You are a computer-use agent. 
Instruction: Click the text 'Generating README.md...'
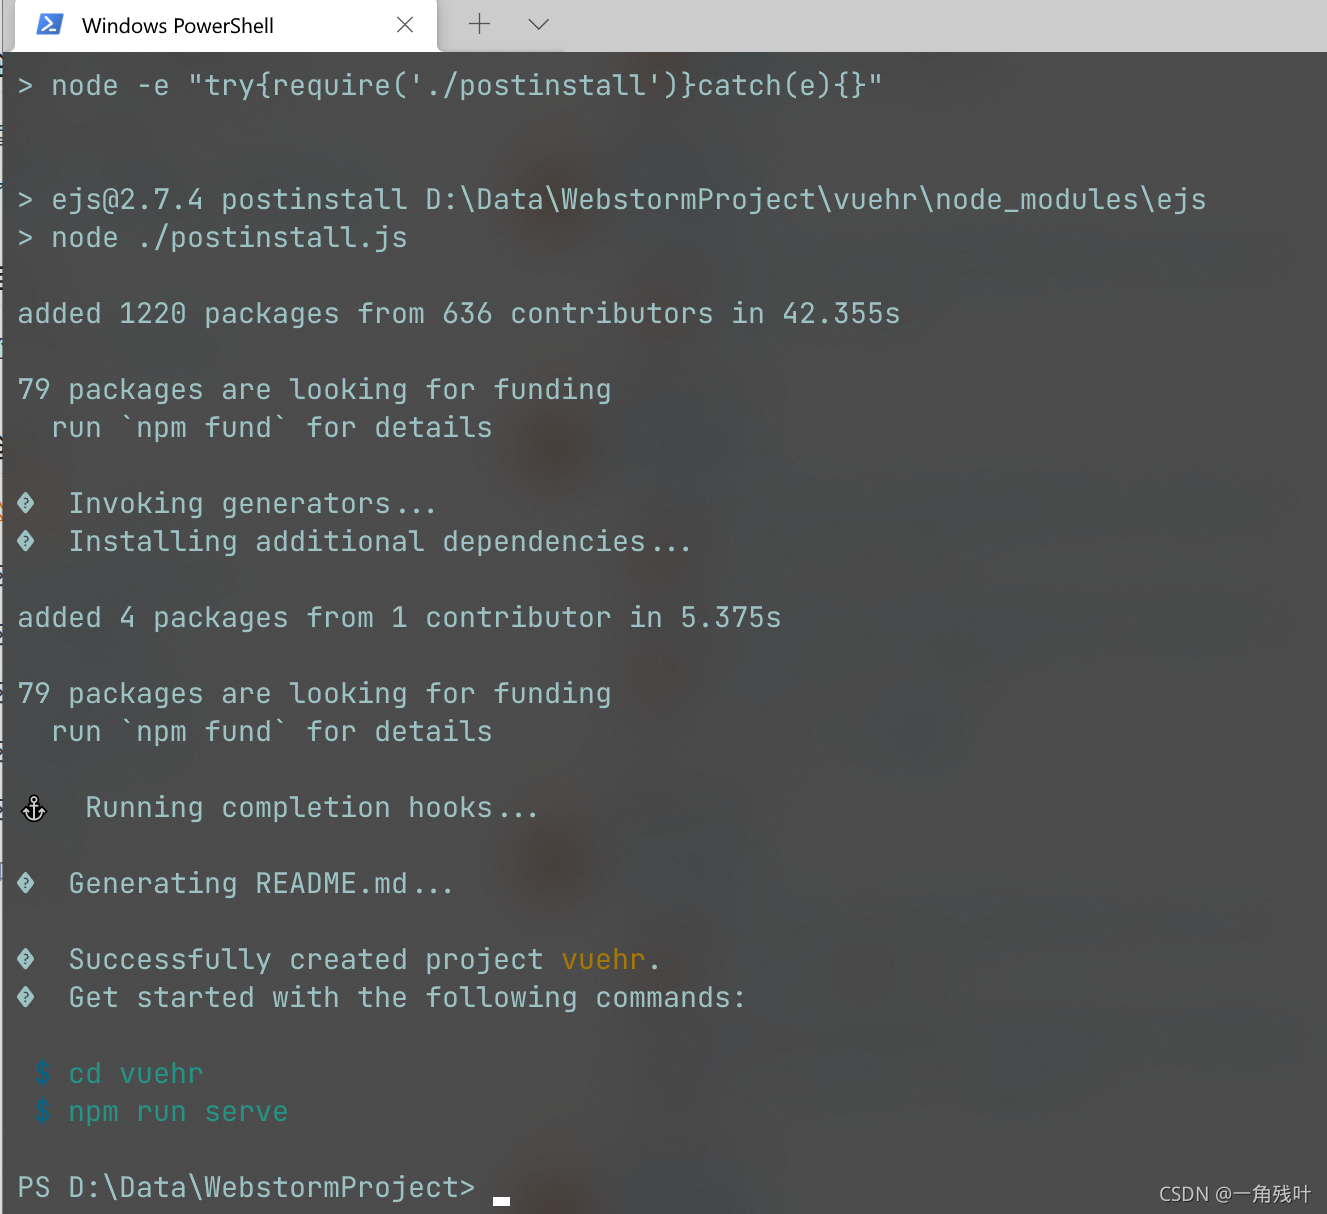(261, 884)
